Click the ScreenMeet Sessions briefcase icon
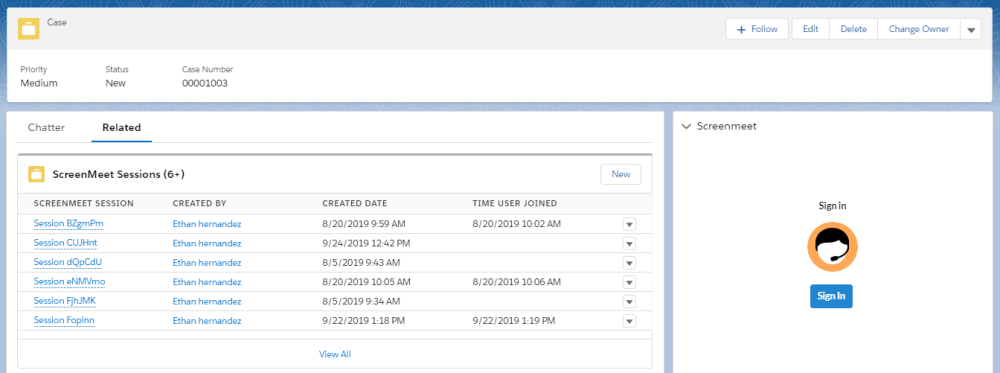The width and height of the screenshot is (1000, 373). (x=36, y=174)
